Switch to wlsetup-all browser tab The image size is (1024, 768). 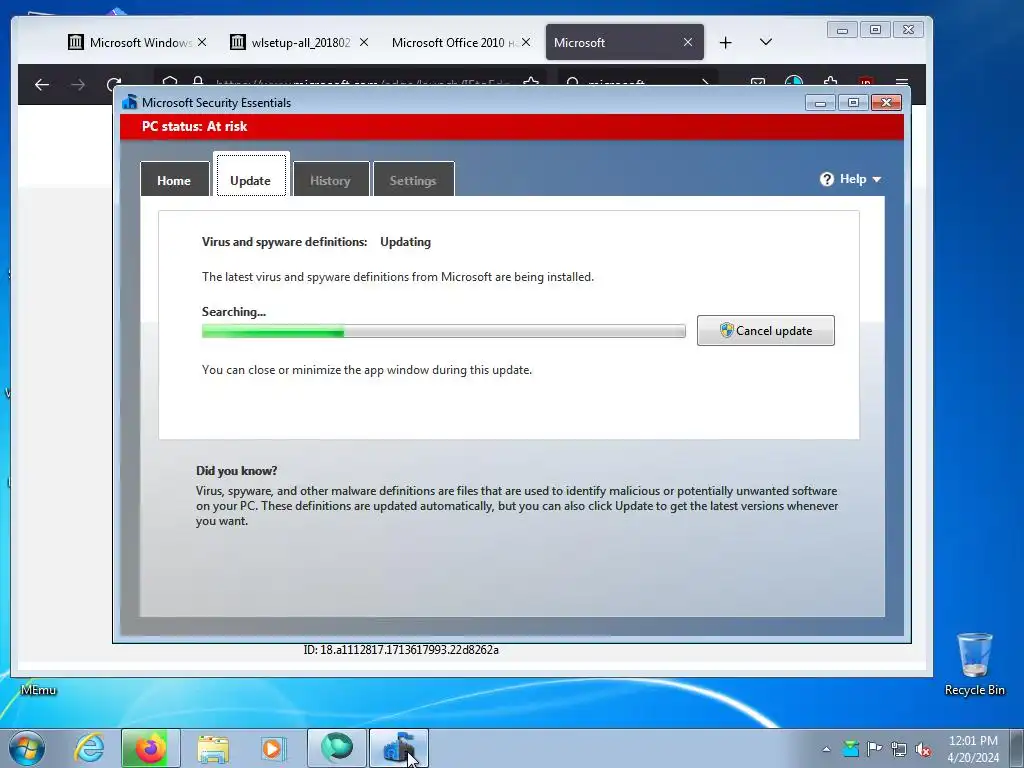tap(299, 42)
